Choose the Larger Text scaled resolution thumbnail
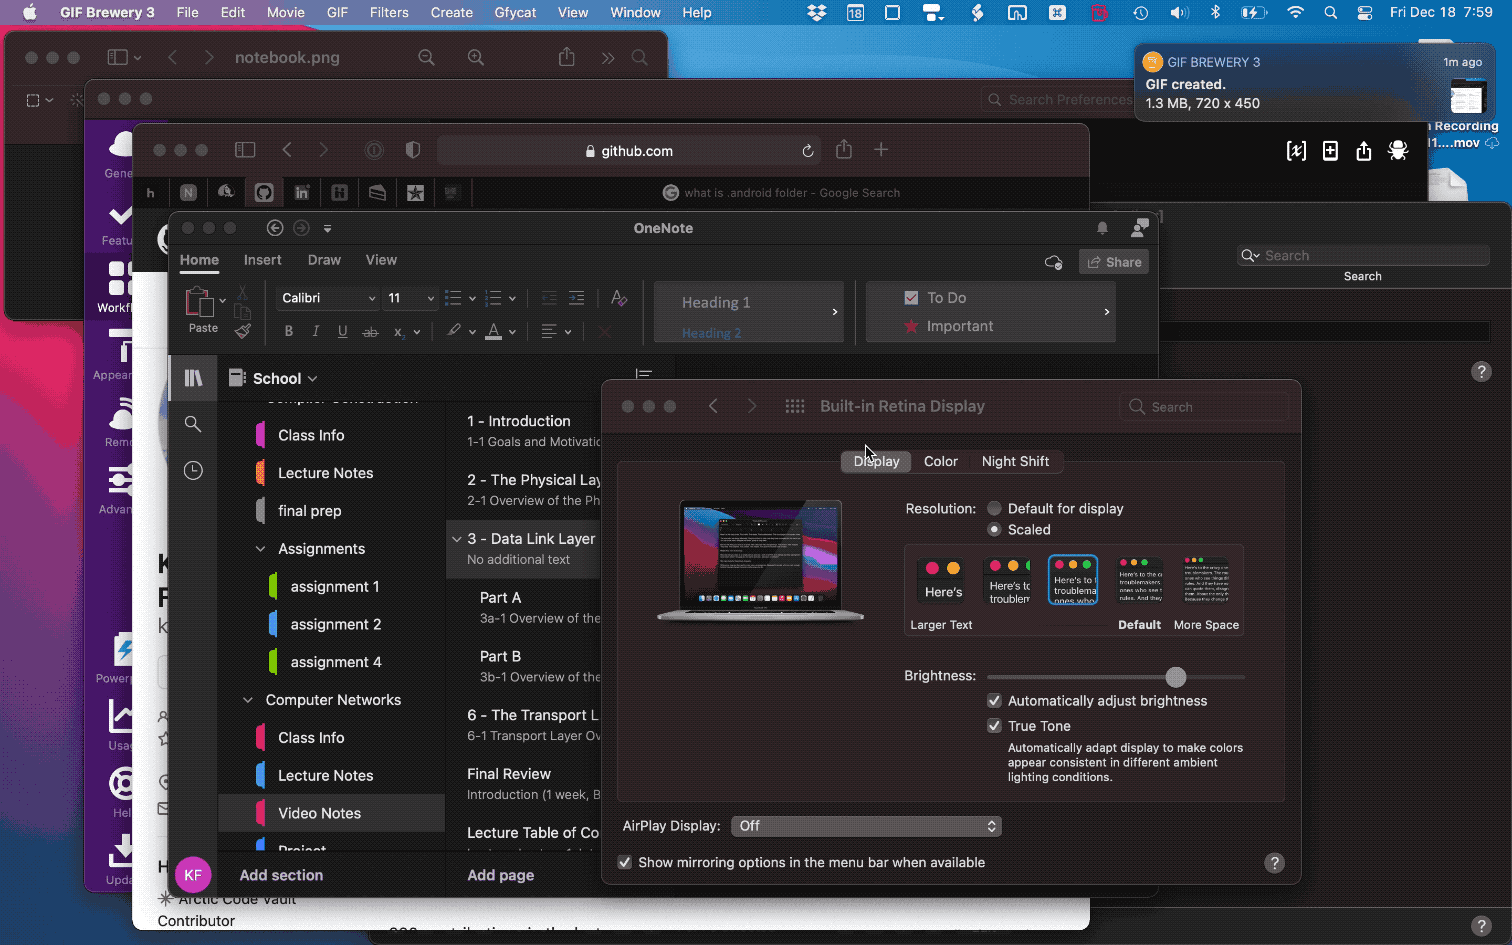1512x945 pixels. pos(941,581)
